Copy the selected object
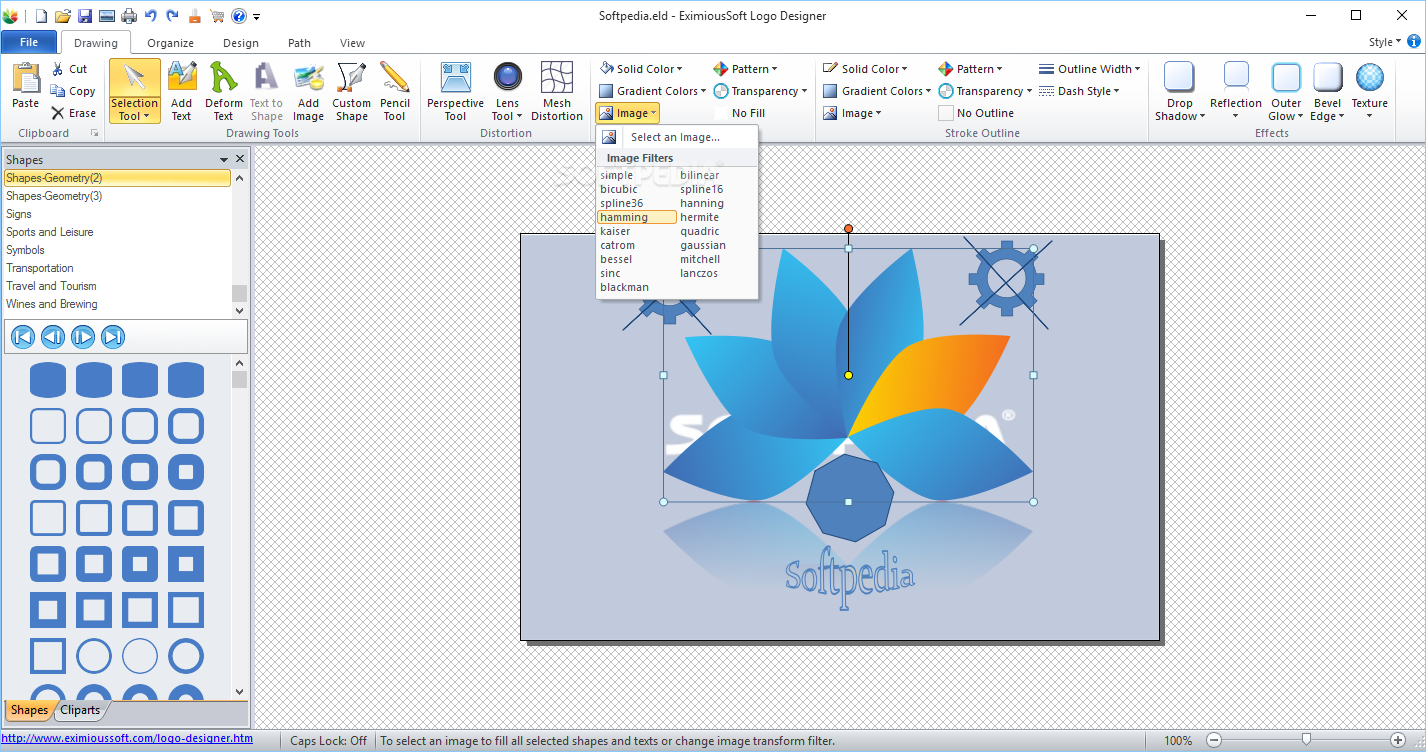The height and width of the screenshot is (752, 1426). tap(73, 91)
